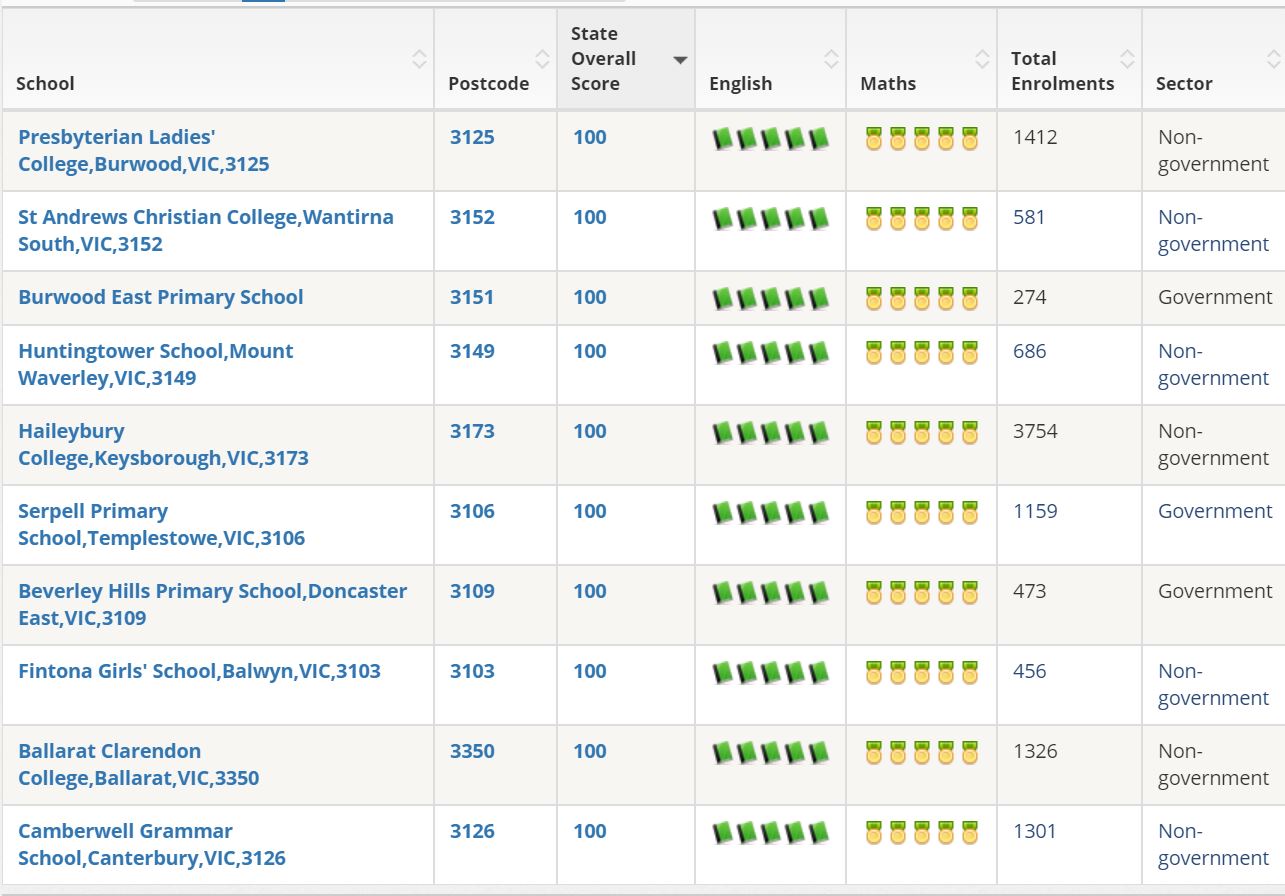Select enrolment value 456
1285x896 pixels.
(1030, 671)
